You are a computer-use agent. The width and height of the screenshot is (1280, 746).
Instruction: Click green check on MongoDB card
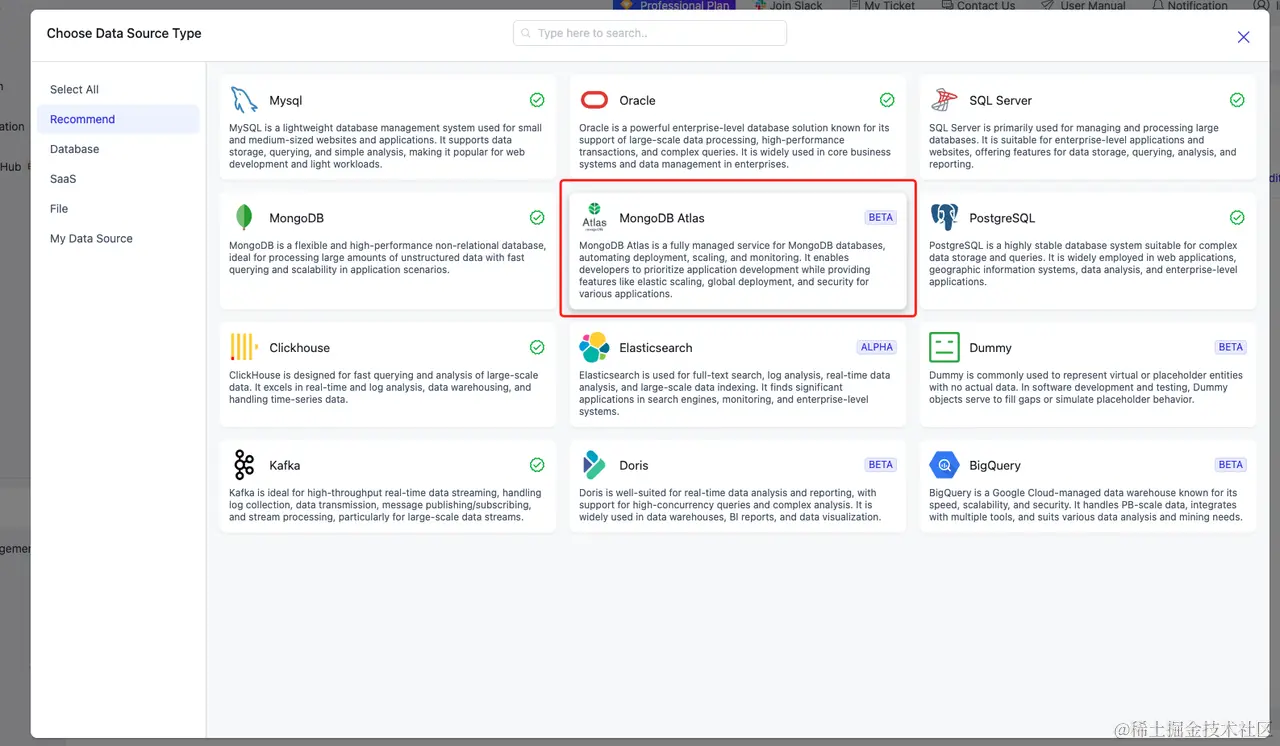[x=537, y=218]
